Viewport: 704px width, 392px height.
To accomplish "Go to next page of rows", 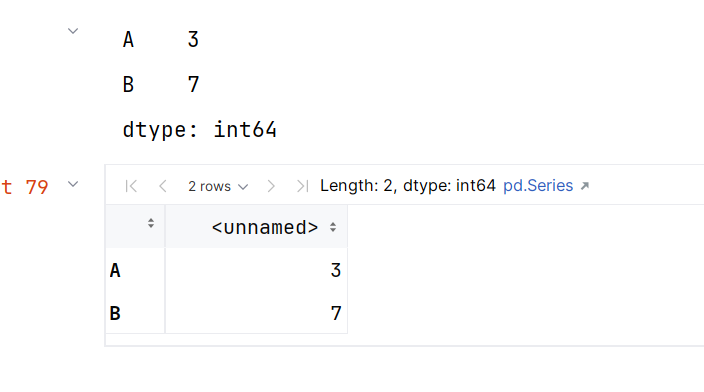I will [271, 186].
